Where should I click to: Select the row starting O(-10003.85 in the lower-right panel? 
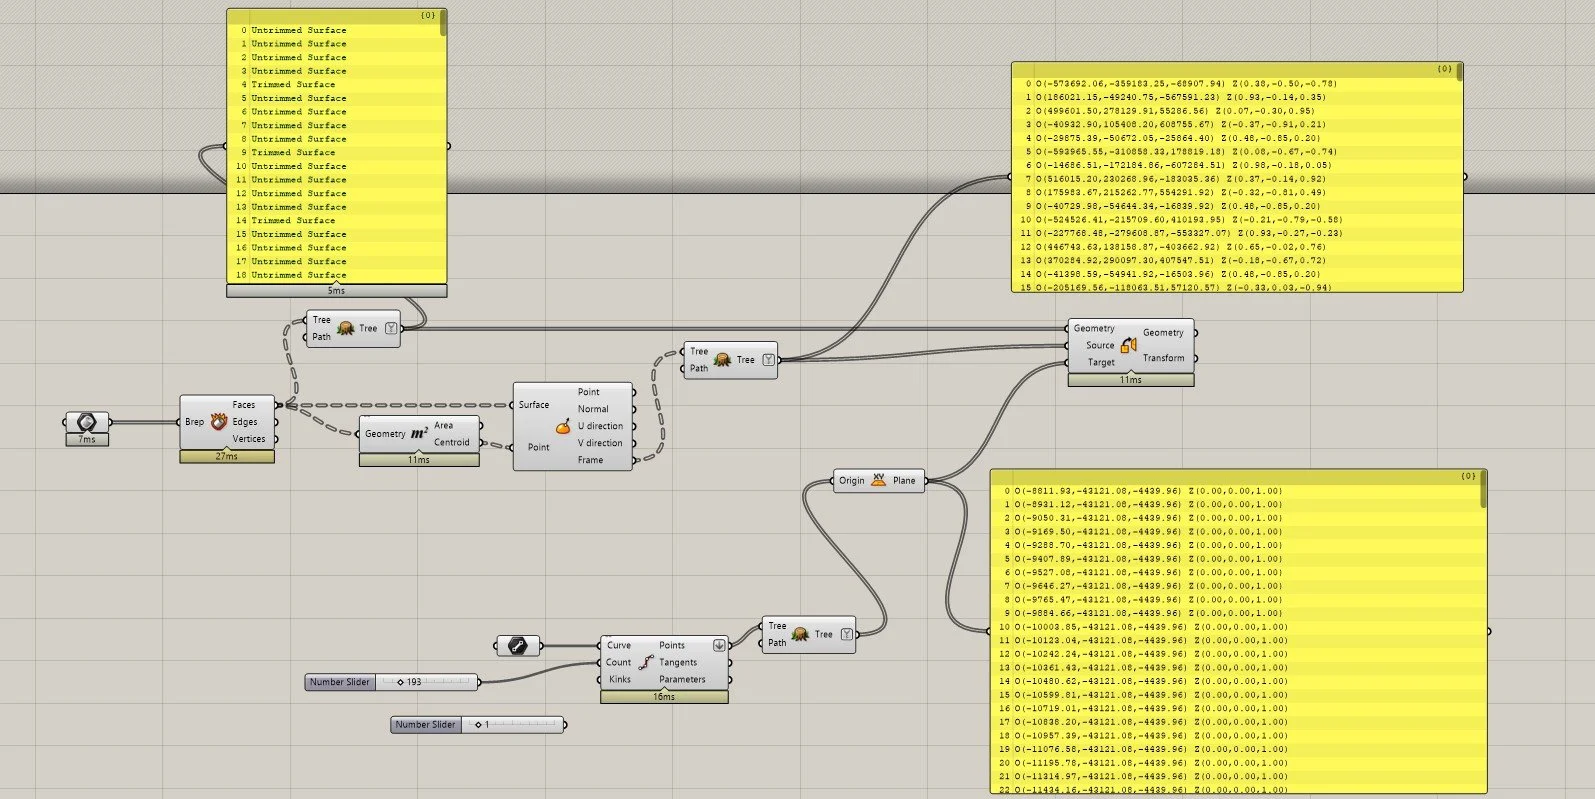[x=1236, y=627]
